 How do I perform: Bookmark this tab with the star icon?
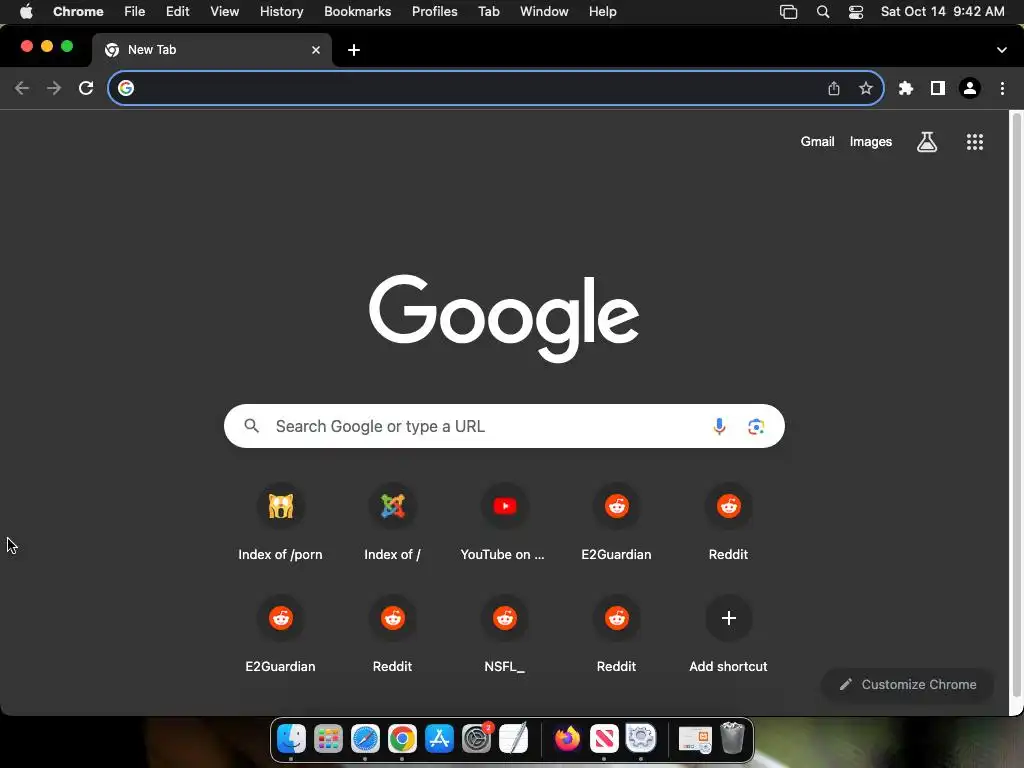[866, 88]
